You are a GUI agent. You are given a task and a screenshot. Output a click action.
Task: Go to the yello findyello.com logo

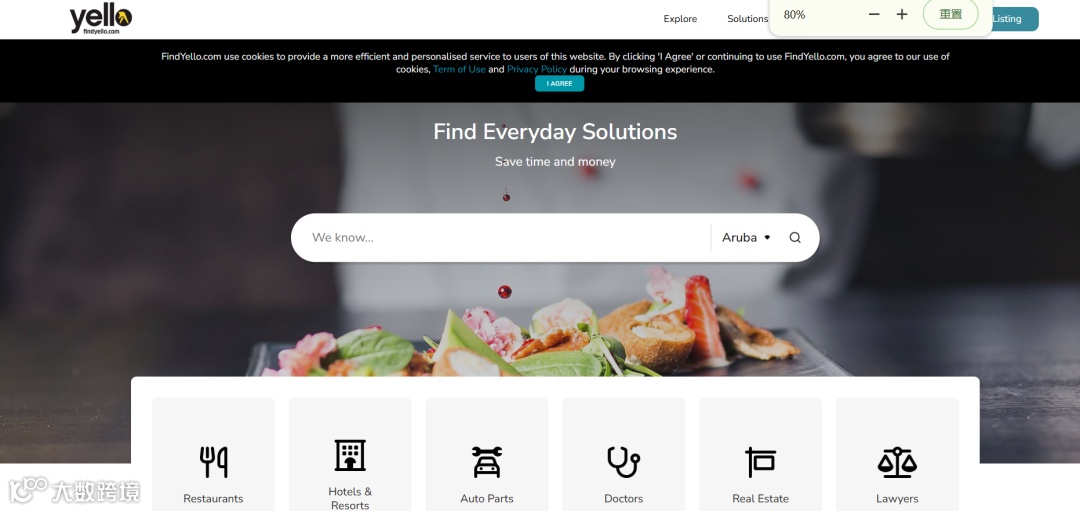click(x=101, y=20)
